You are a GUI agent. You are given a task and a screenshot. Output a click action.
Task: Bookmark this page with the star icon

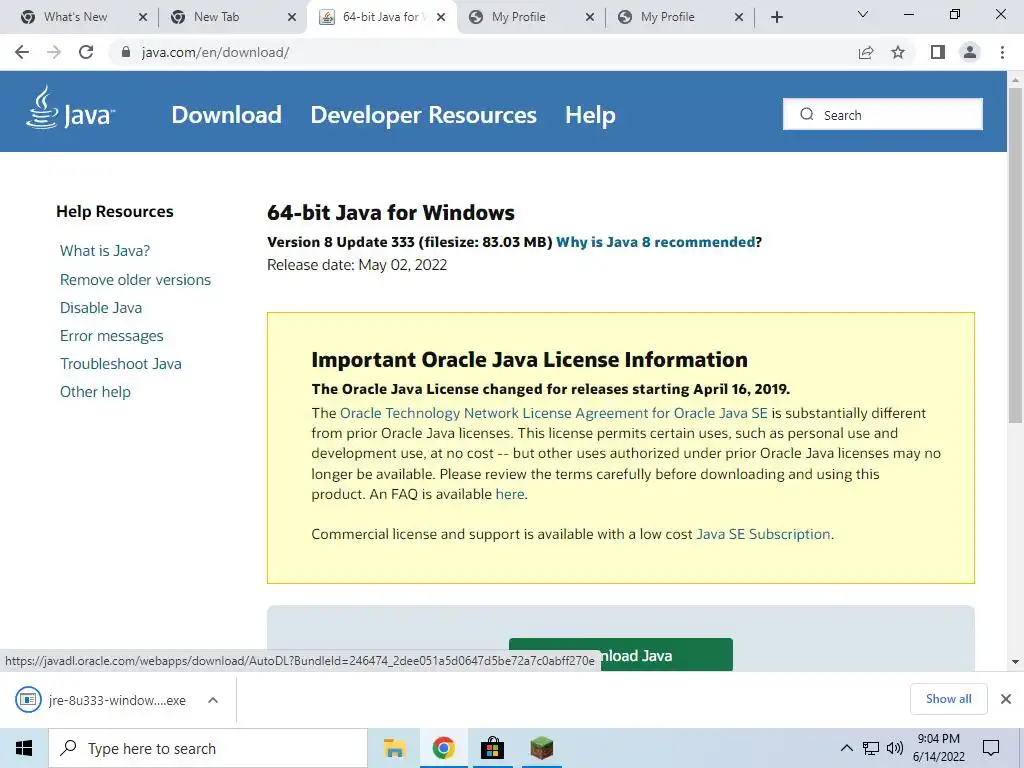pyautogui.click(x=898, y=52)
